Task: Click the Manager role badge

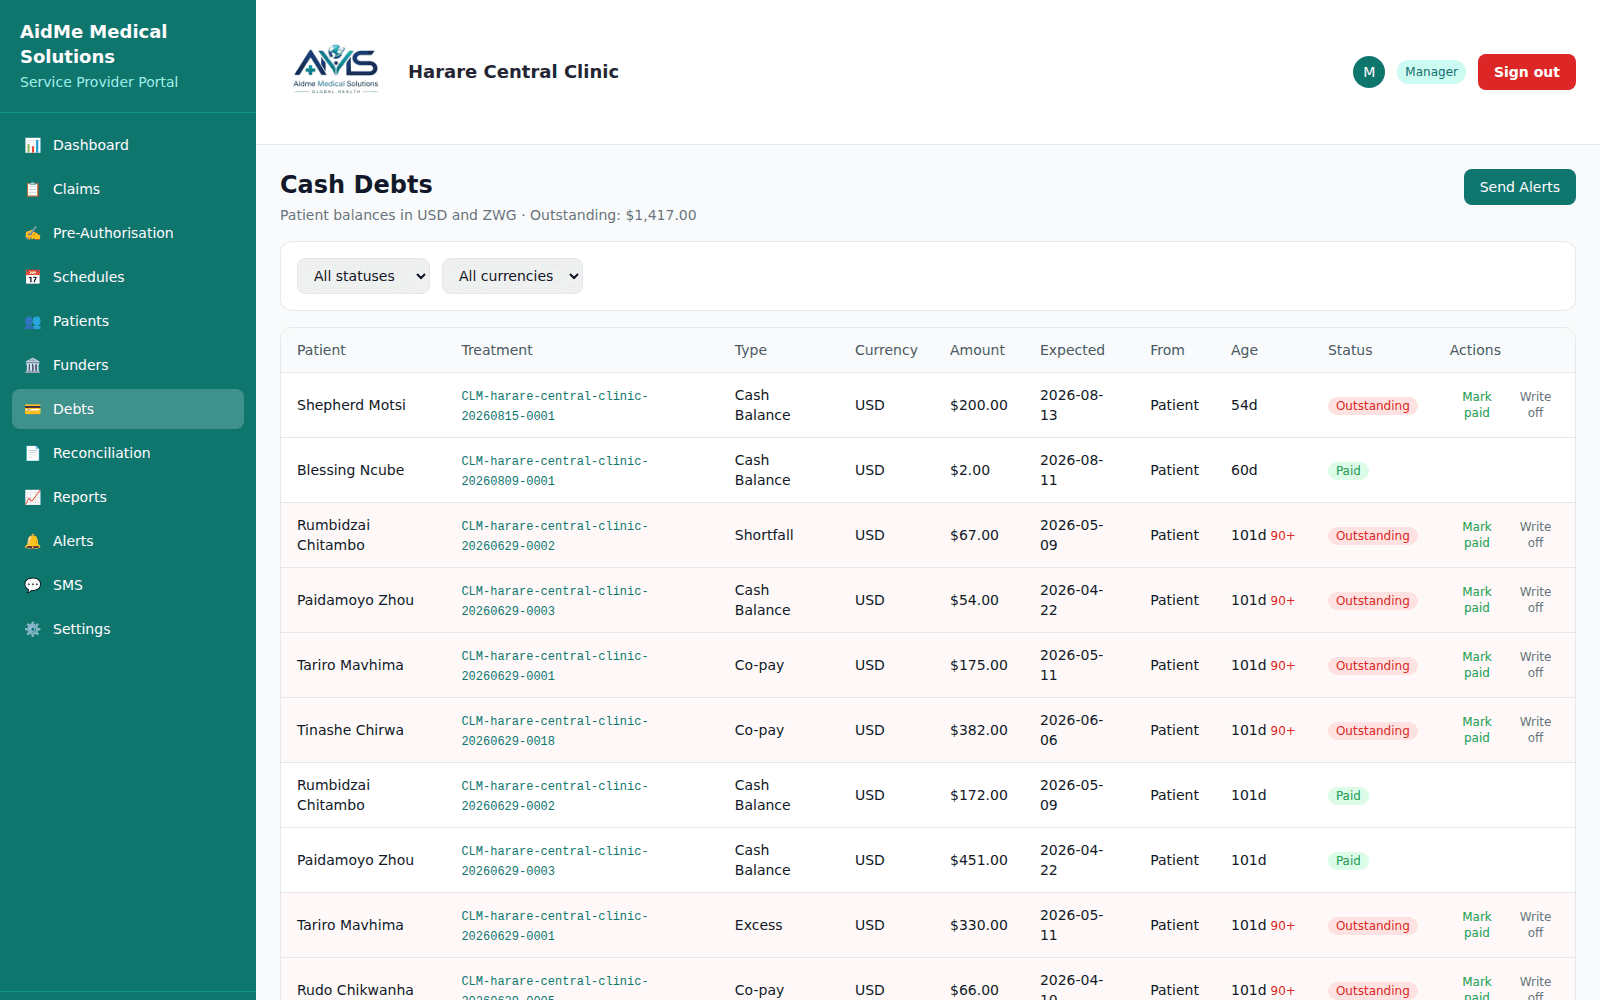Action: coord(1431,72)
